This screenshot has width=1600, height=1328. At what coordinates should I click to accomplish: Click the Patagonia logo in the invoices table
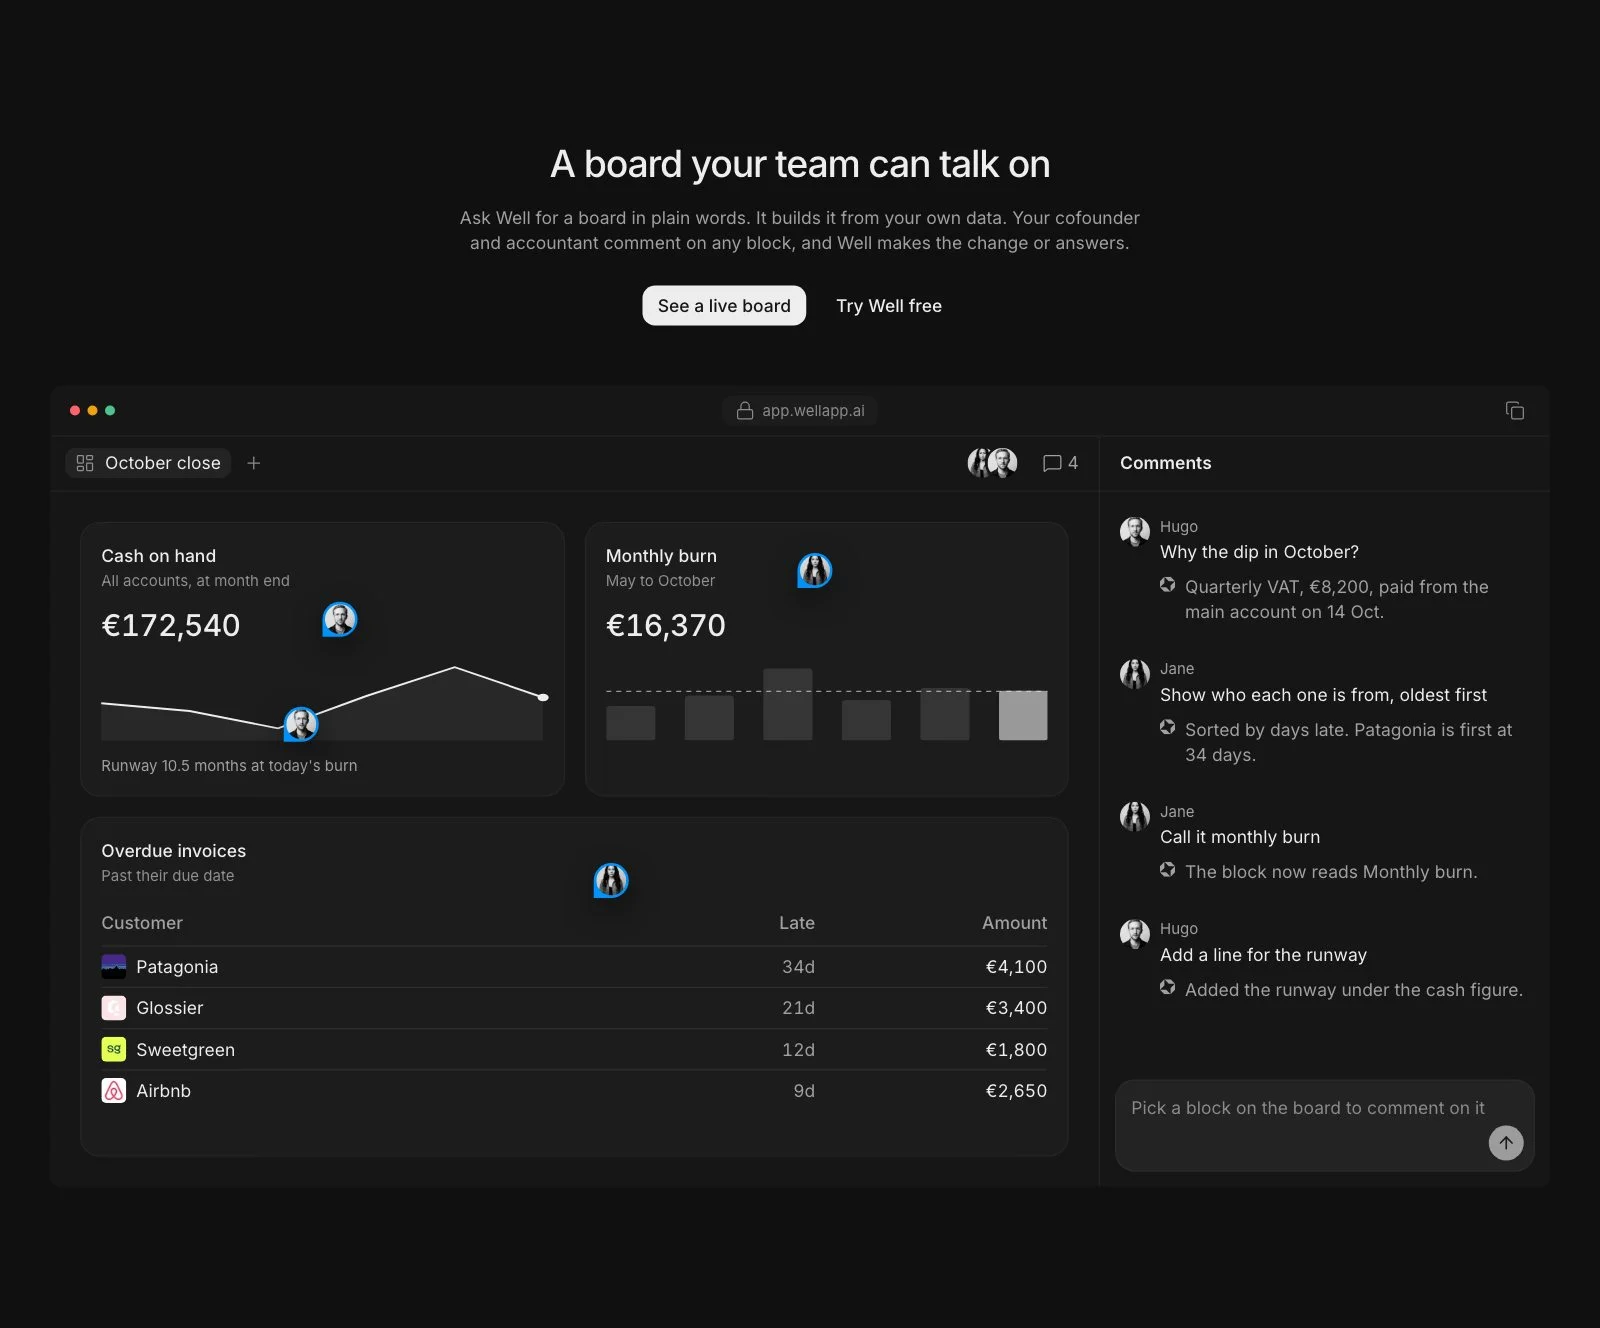(114, 967)
